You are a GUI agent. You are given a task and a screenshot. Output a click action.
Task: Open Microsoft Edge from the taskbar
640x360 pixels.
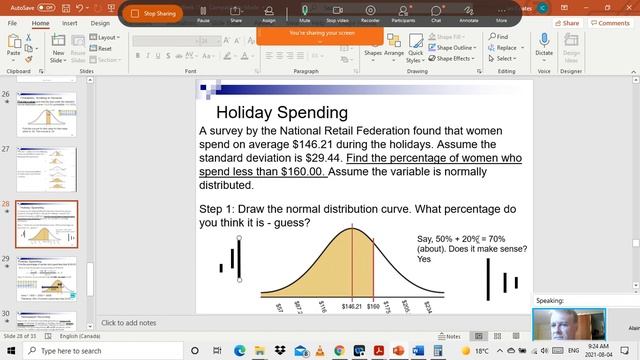240,351
